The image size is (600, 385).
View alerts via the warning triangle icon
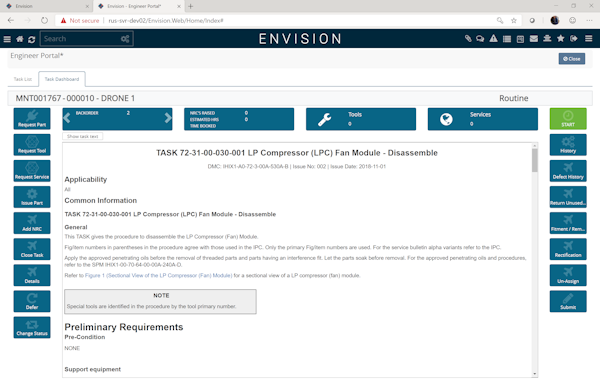(494, 39)
